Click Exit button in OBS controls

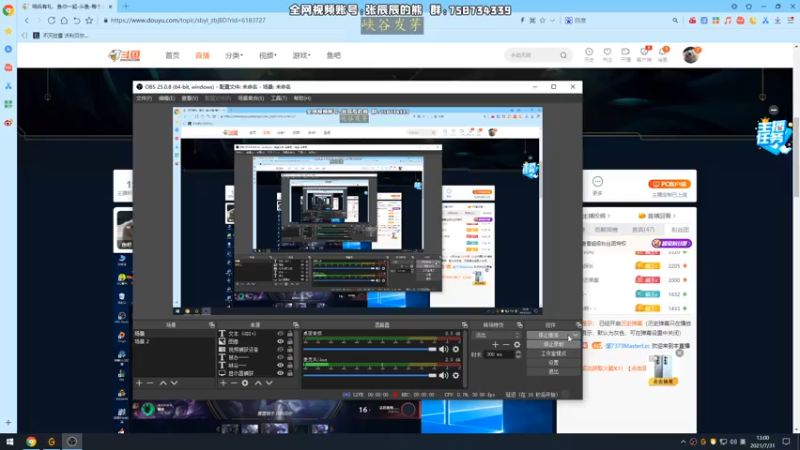pos(553,371)
